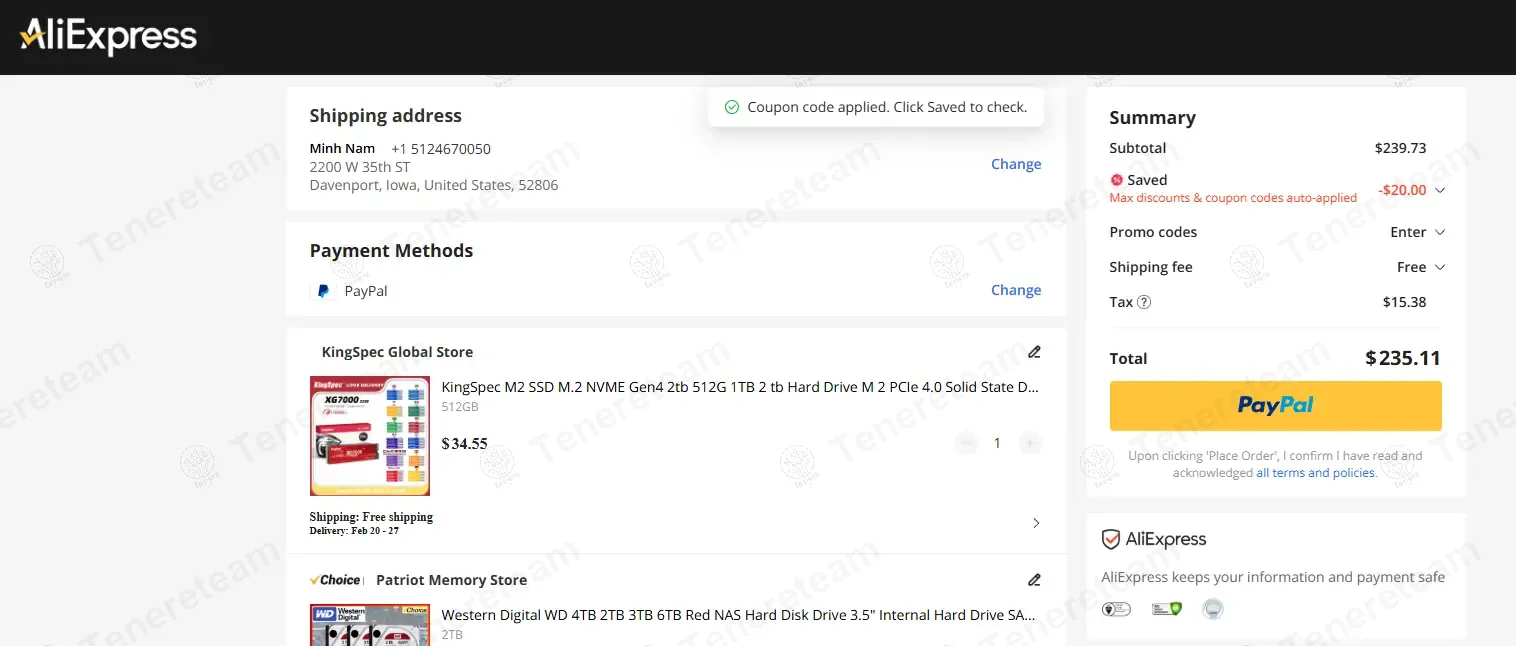The height and width of the screenshot is (646, 1516).
Task: Click the -$20.00 saved amount
Action: [1402, 190]
